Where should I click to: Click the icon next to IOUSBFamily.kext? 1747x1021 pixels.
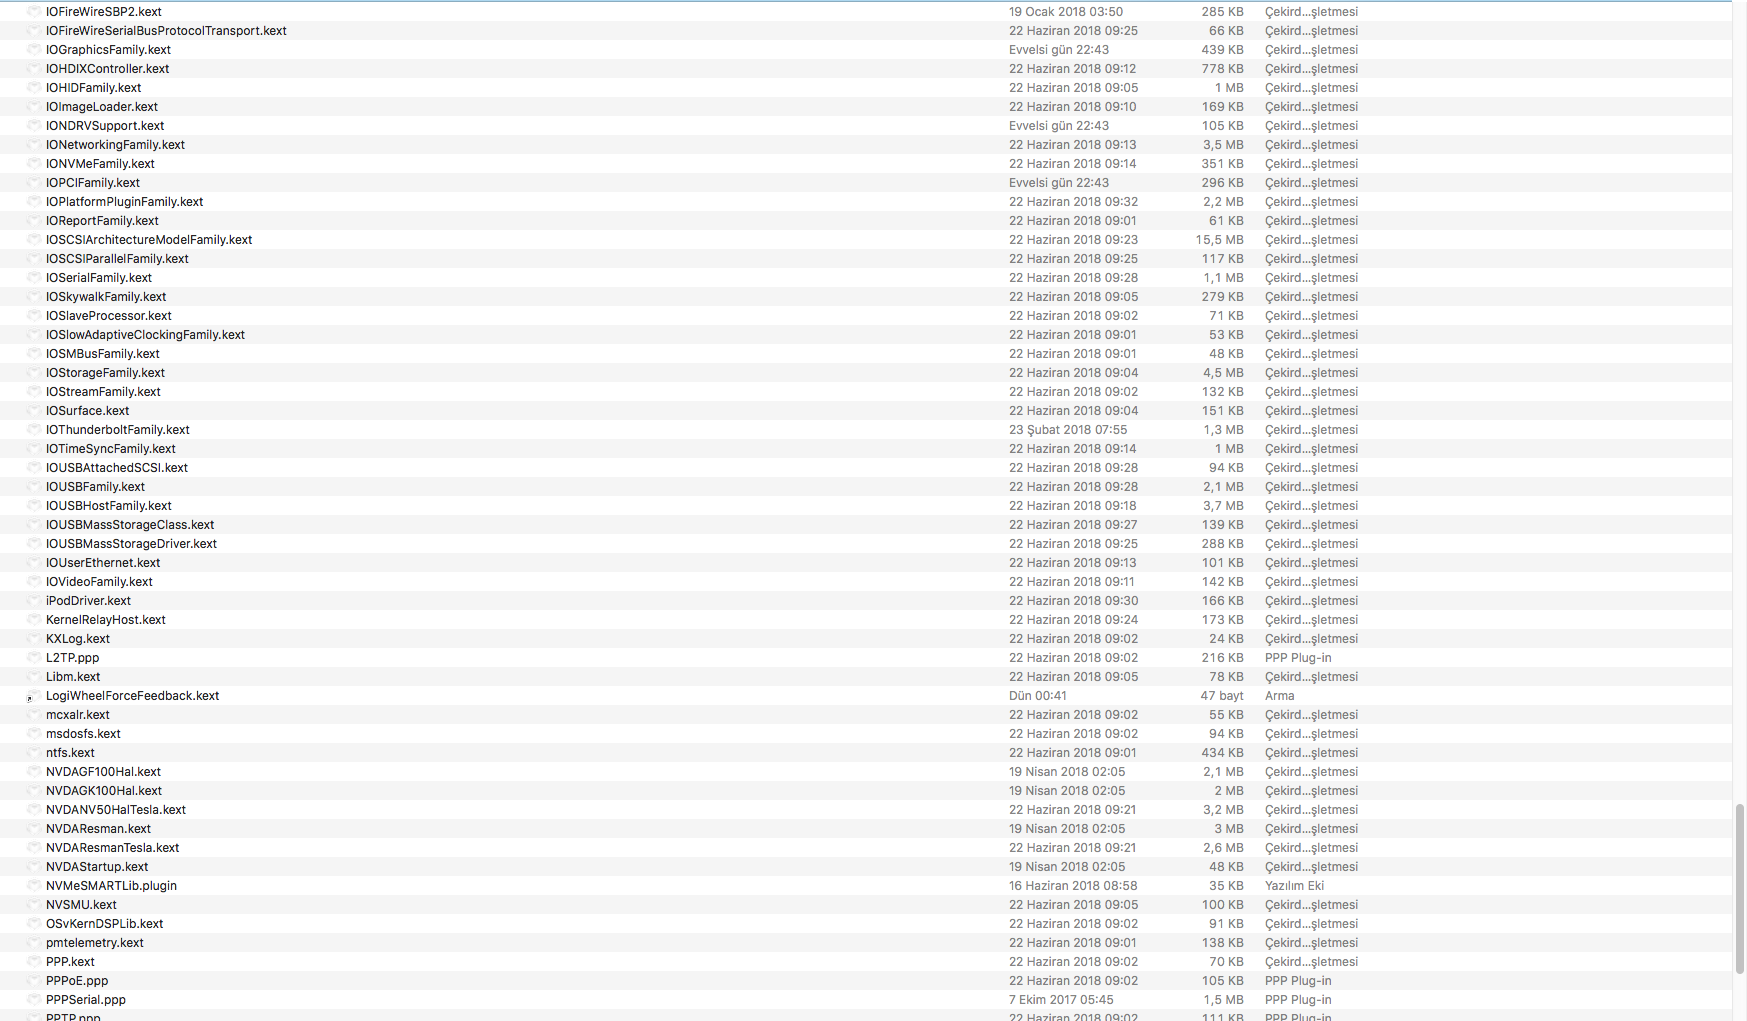pos(34,487)
